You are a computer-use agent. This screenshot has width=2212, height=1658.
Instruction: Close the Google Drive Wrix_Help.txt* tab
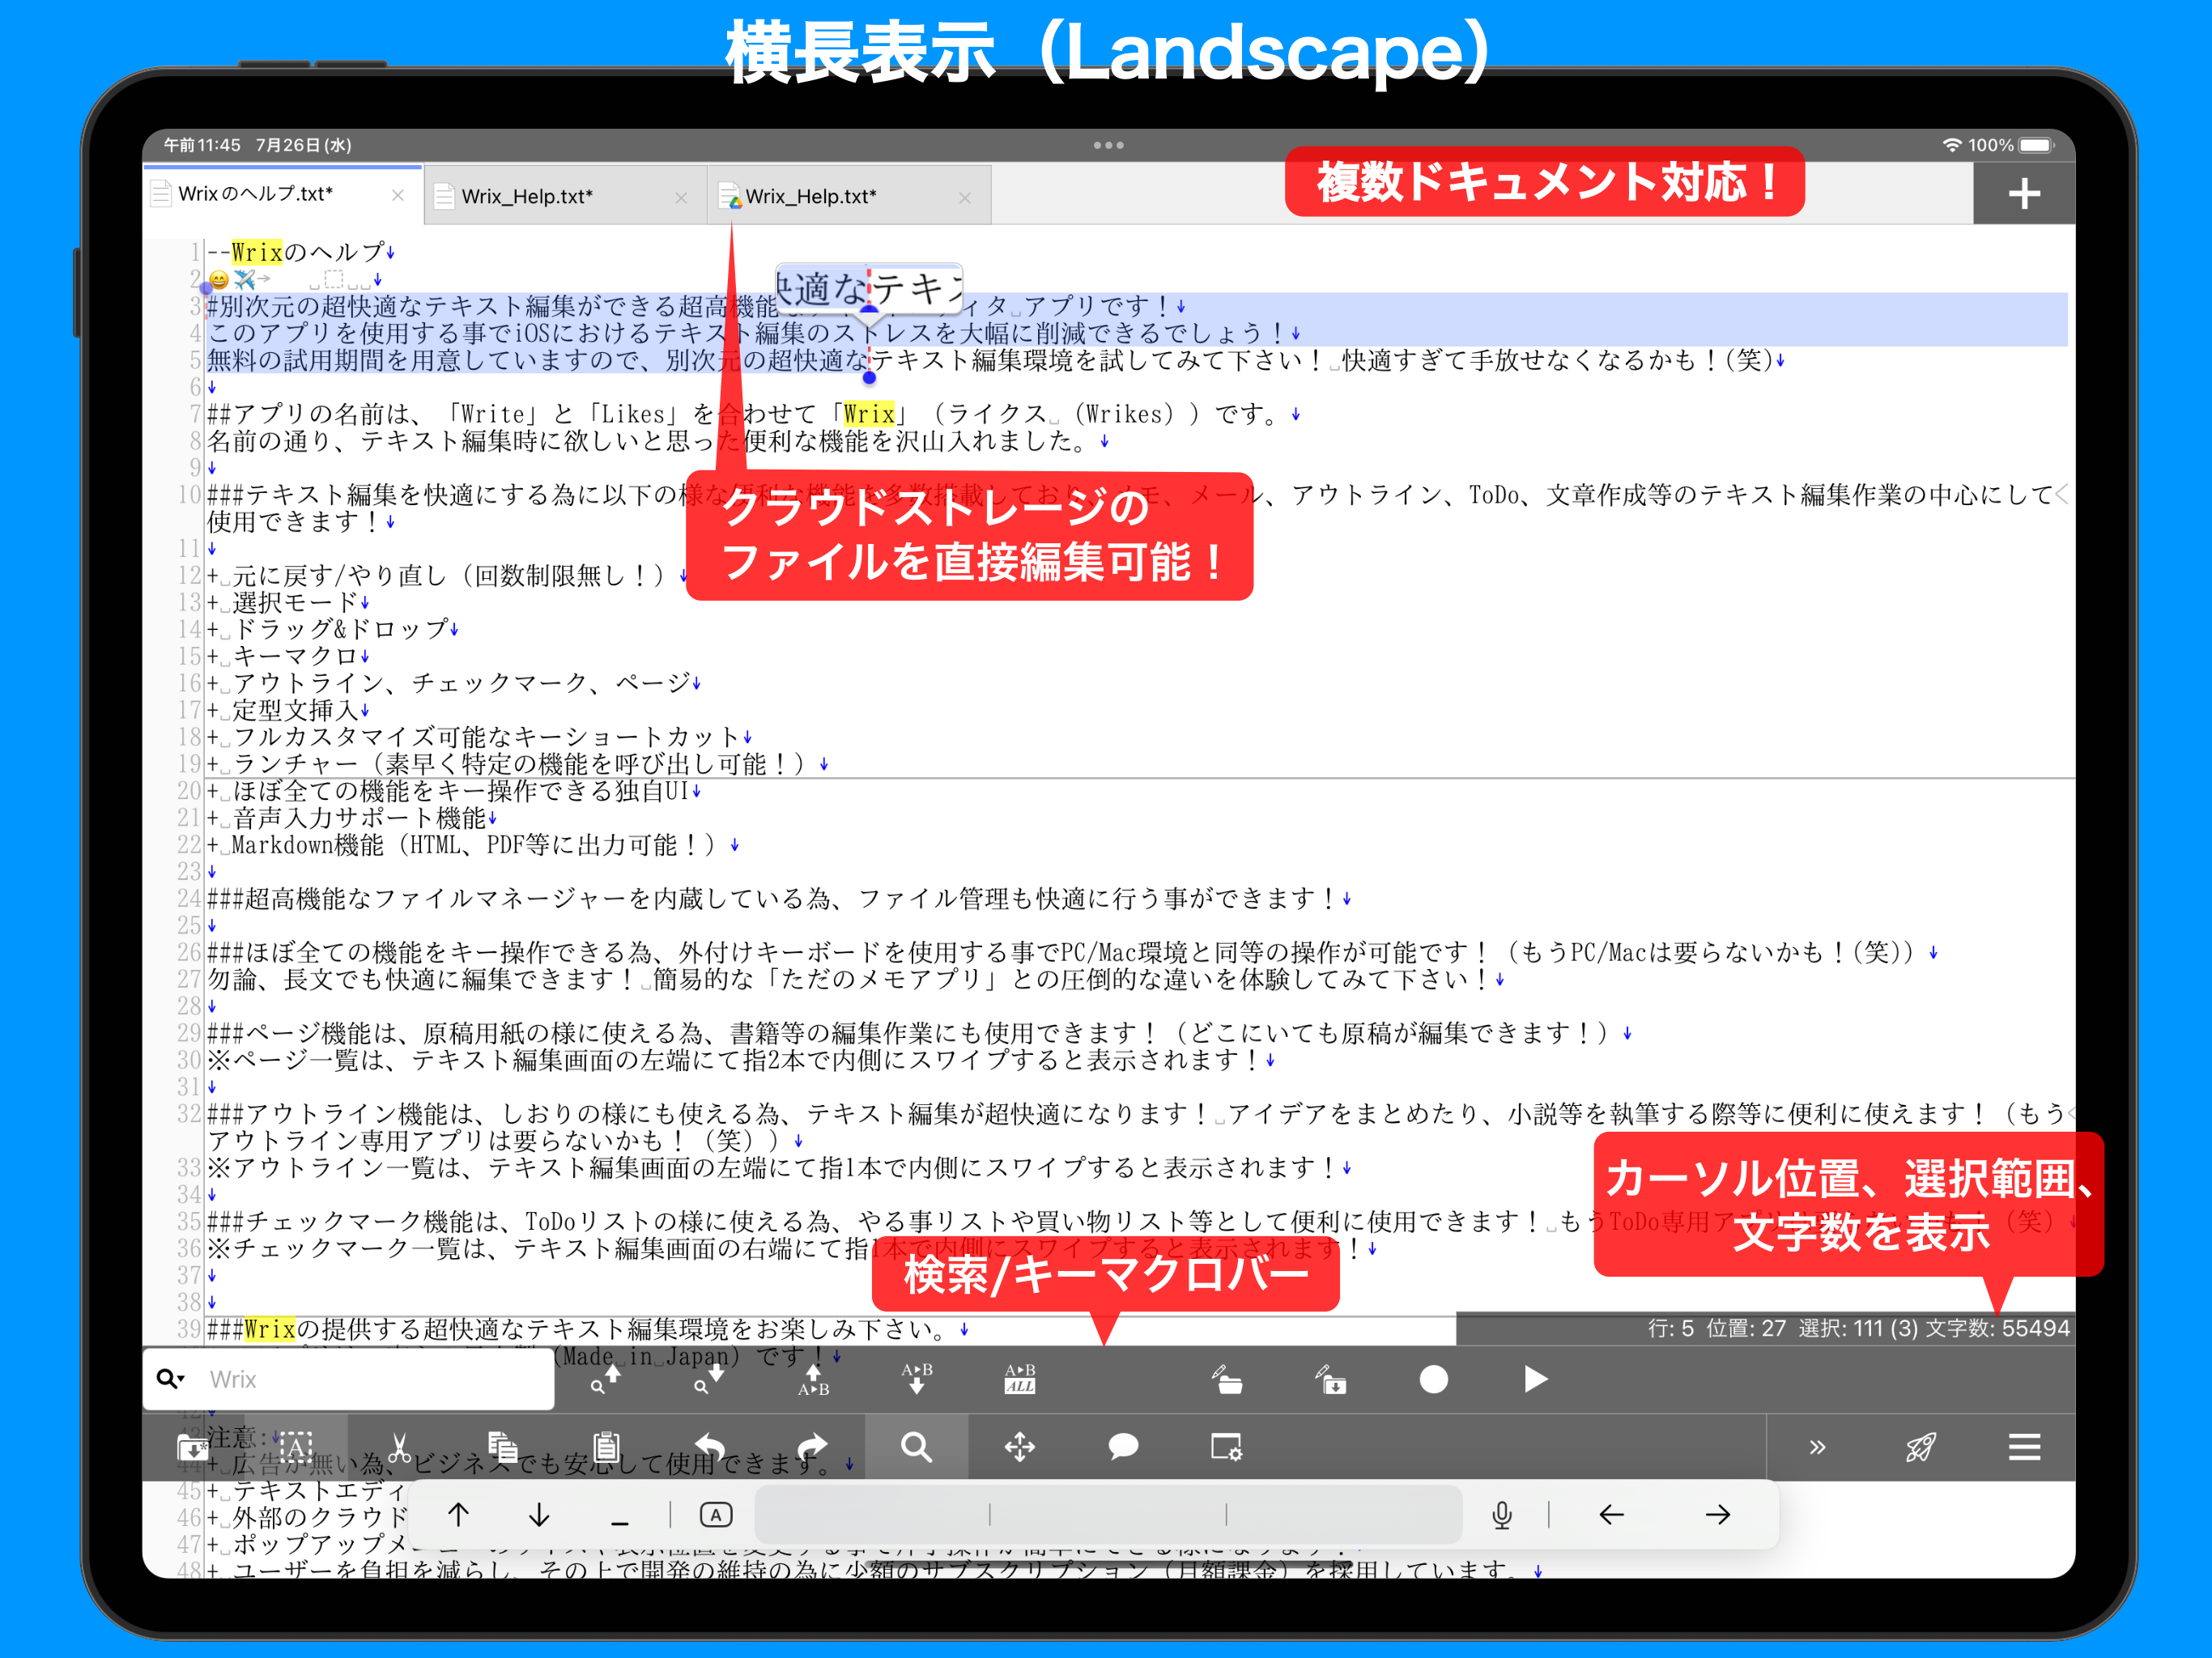point(965,197)
